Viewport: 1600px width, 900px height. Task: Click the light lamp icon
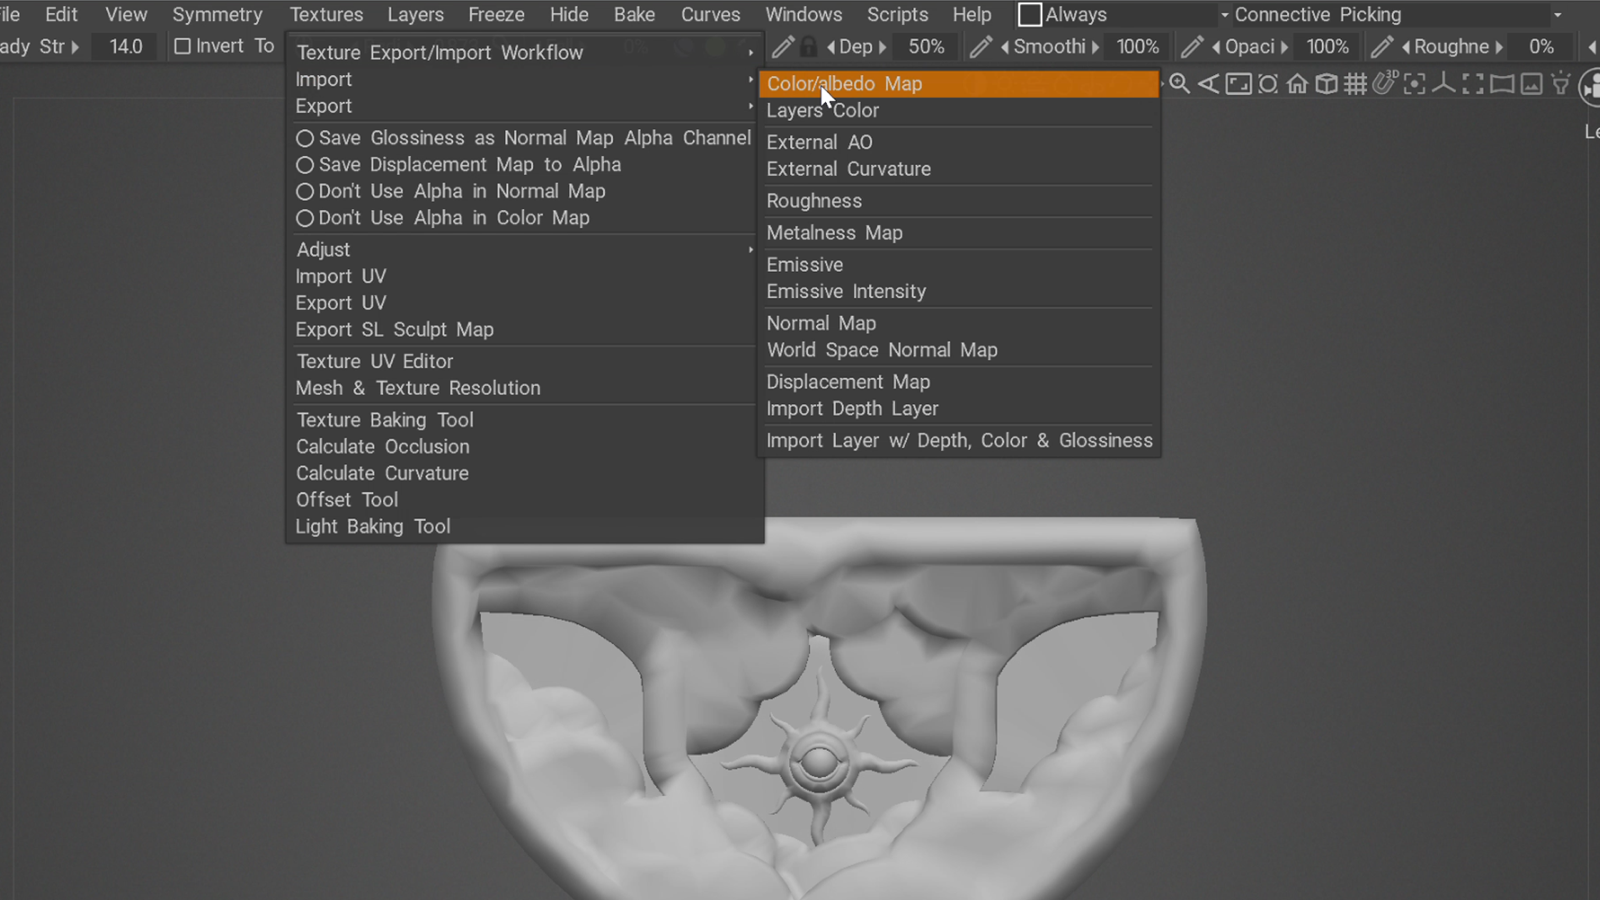[1560, 84]
